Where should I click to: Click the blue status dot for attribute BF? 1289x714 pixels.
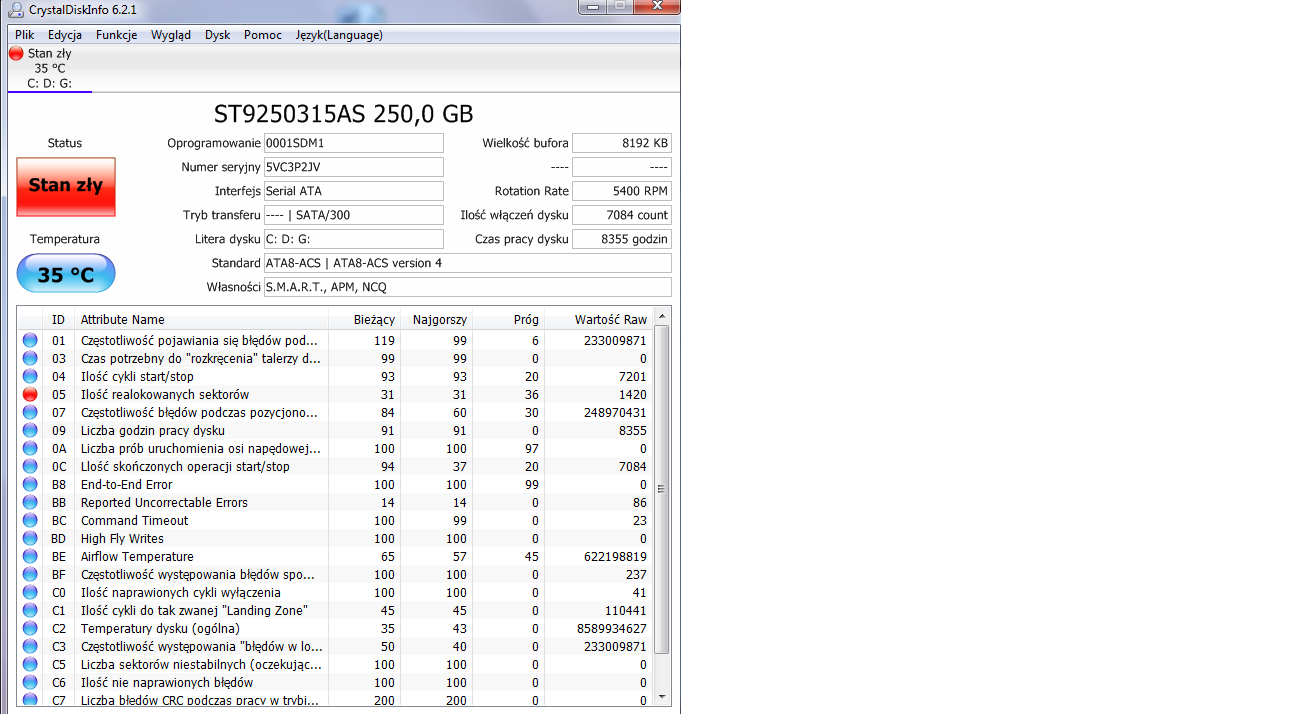coord(30,575)
